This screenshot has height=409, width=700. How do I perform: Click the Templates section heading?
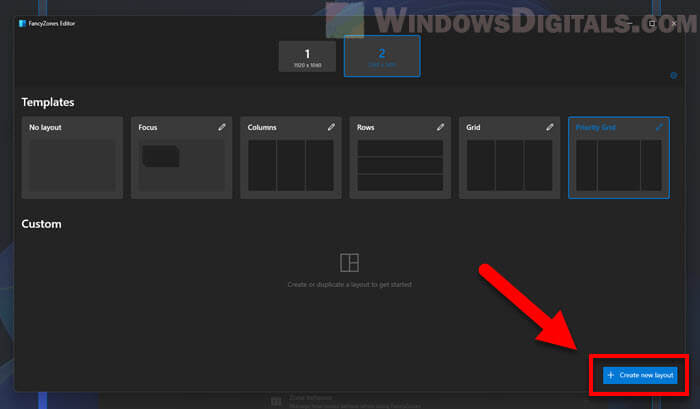pyautogui.click(x=48, y=102)
